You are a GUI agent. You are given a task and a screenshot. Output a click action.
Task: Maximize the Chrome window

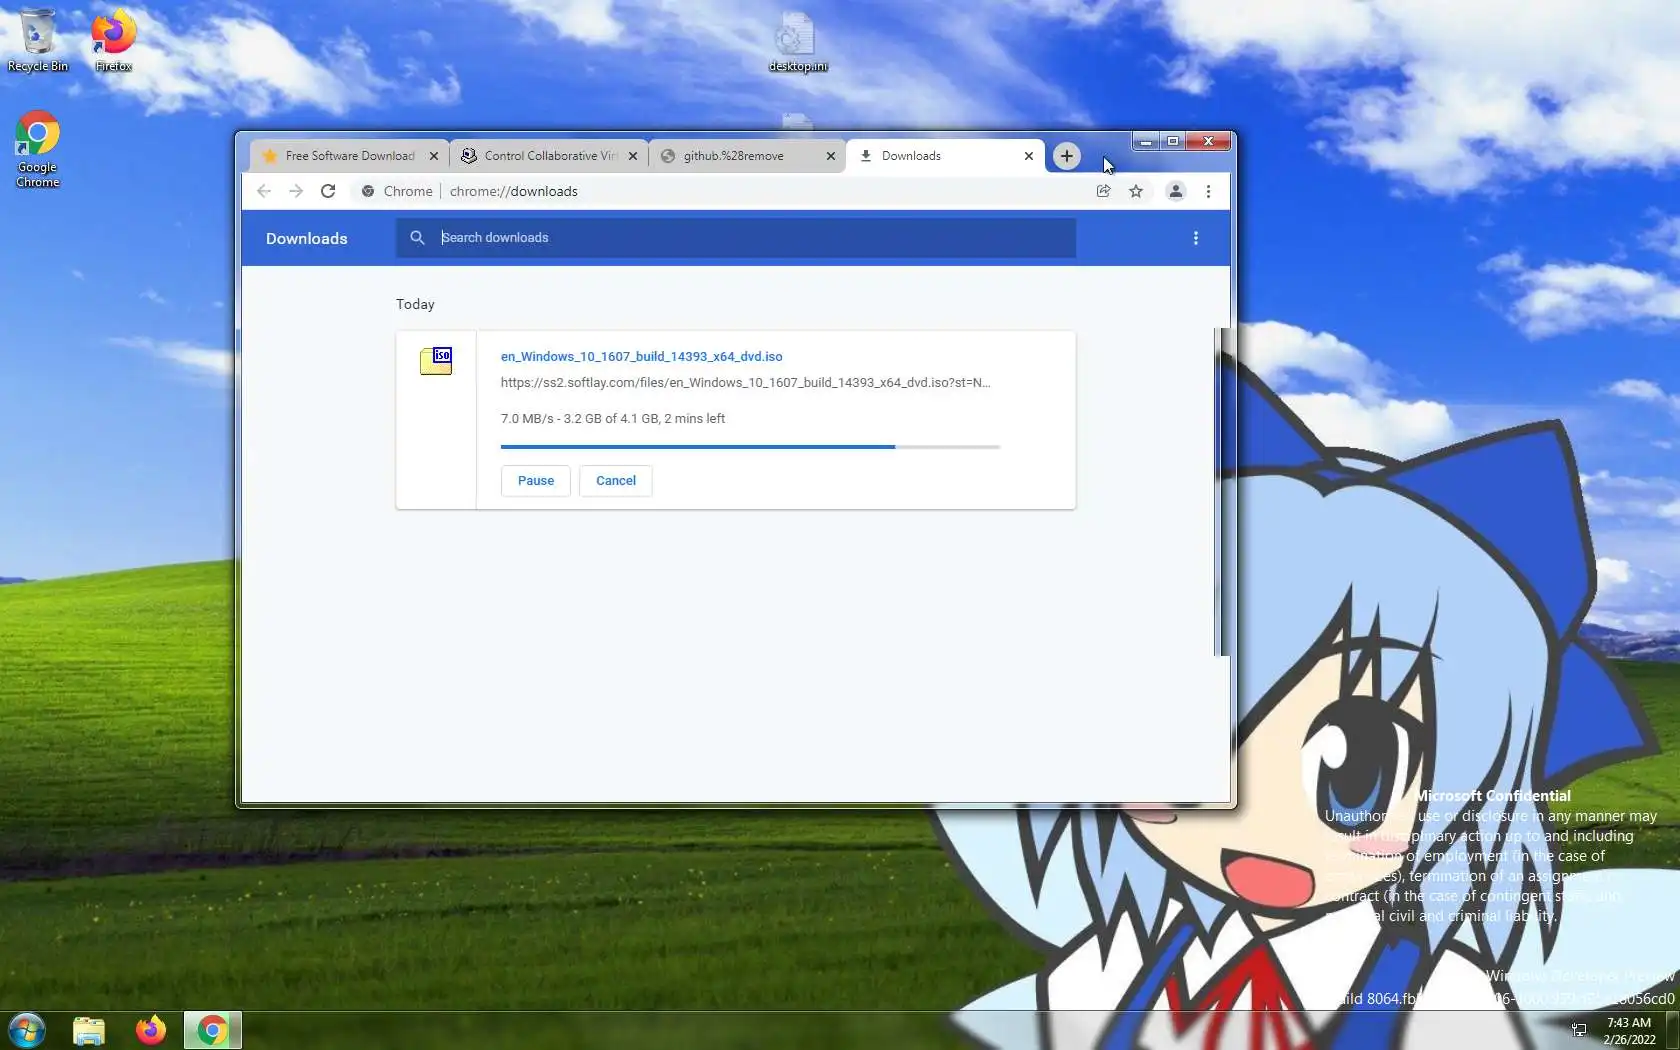tap(1173, 141)
